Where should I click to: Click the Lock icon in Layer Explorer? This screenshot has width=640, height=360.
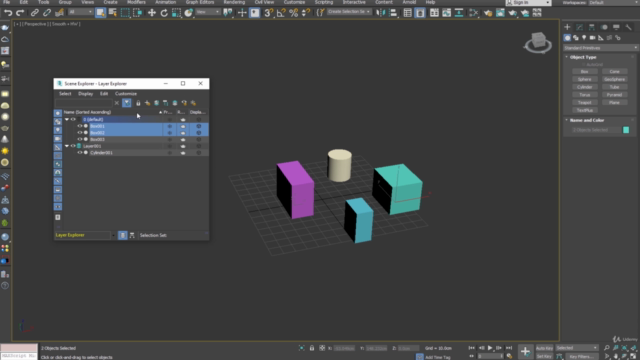tap(138, 103)
